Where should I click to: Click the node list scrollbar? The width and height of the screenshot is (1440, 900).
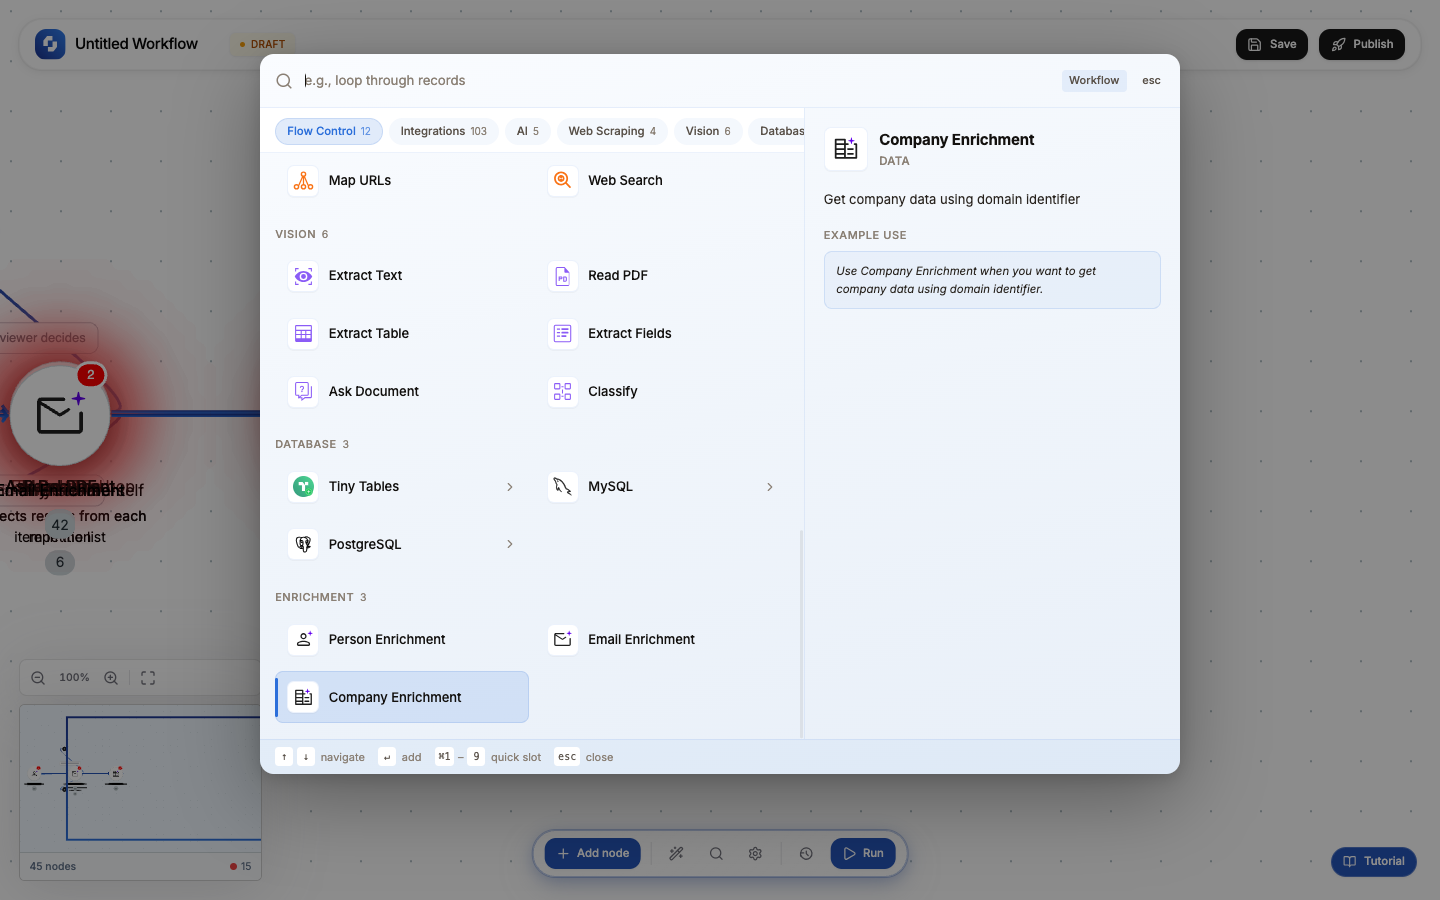[801, 634]
